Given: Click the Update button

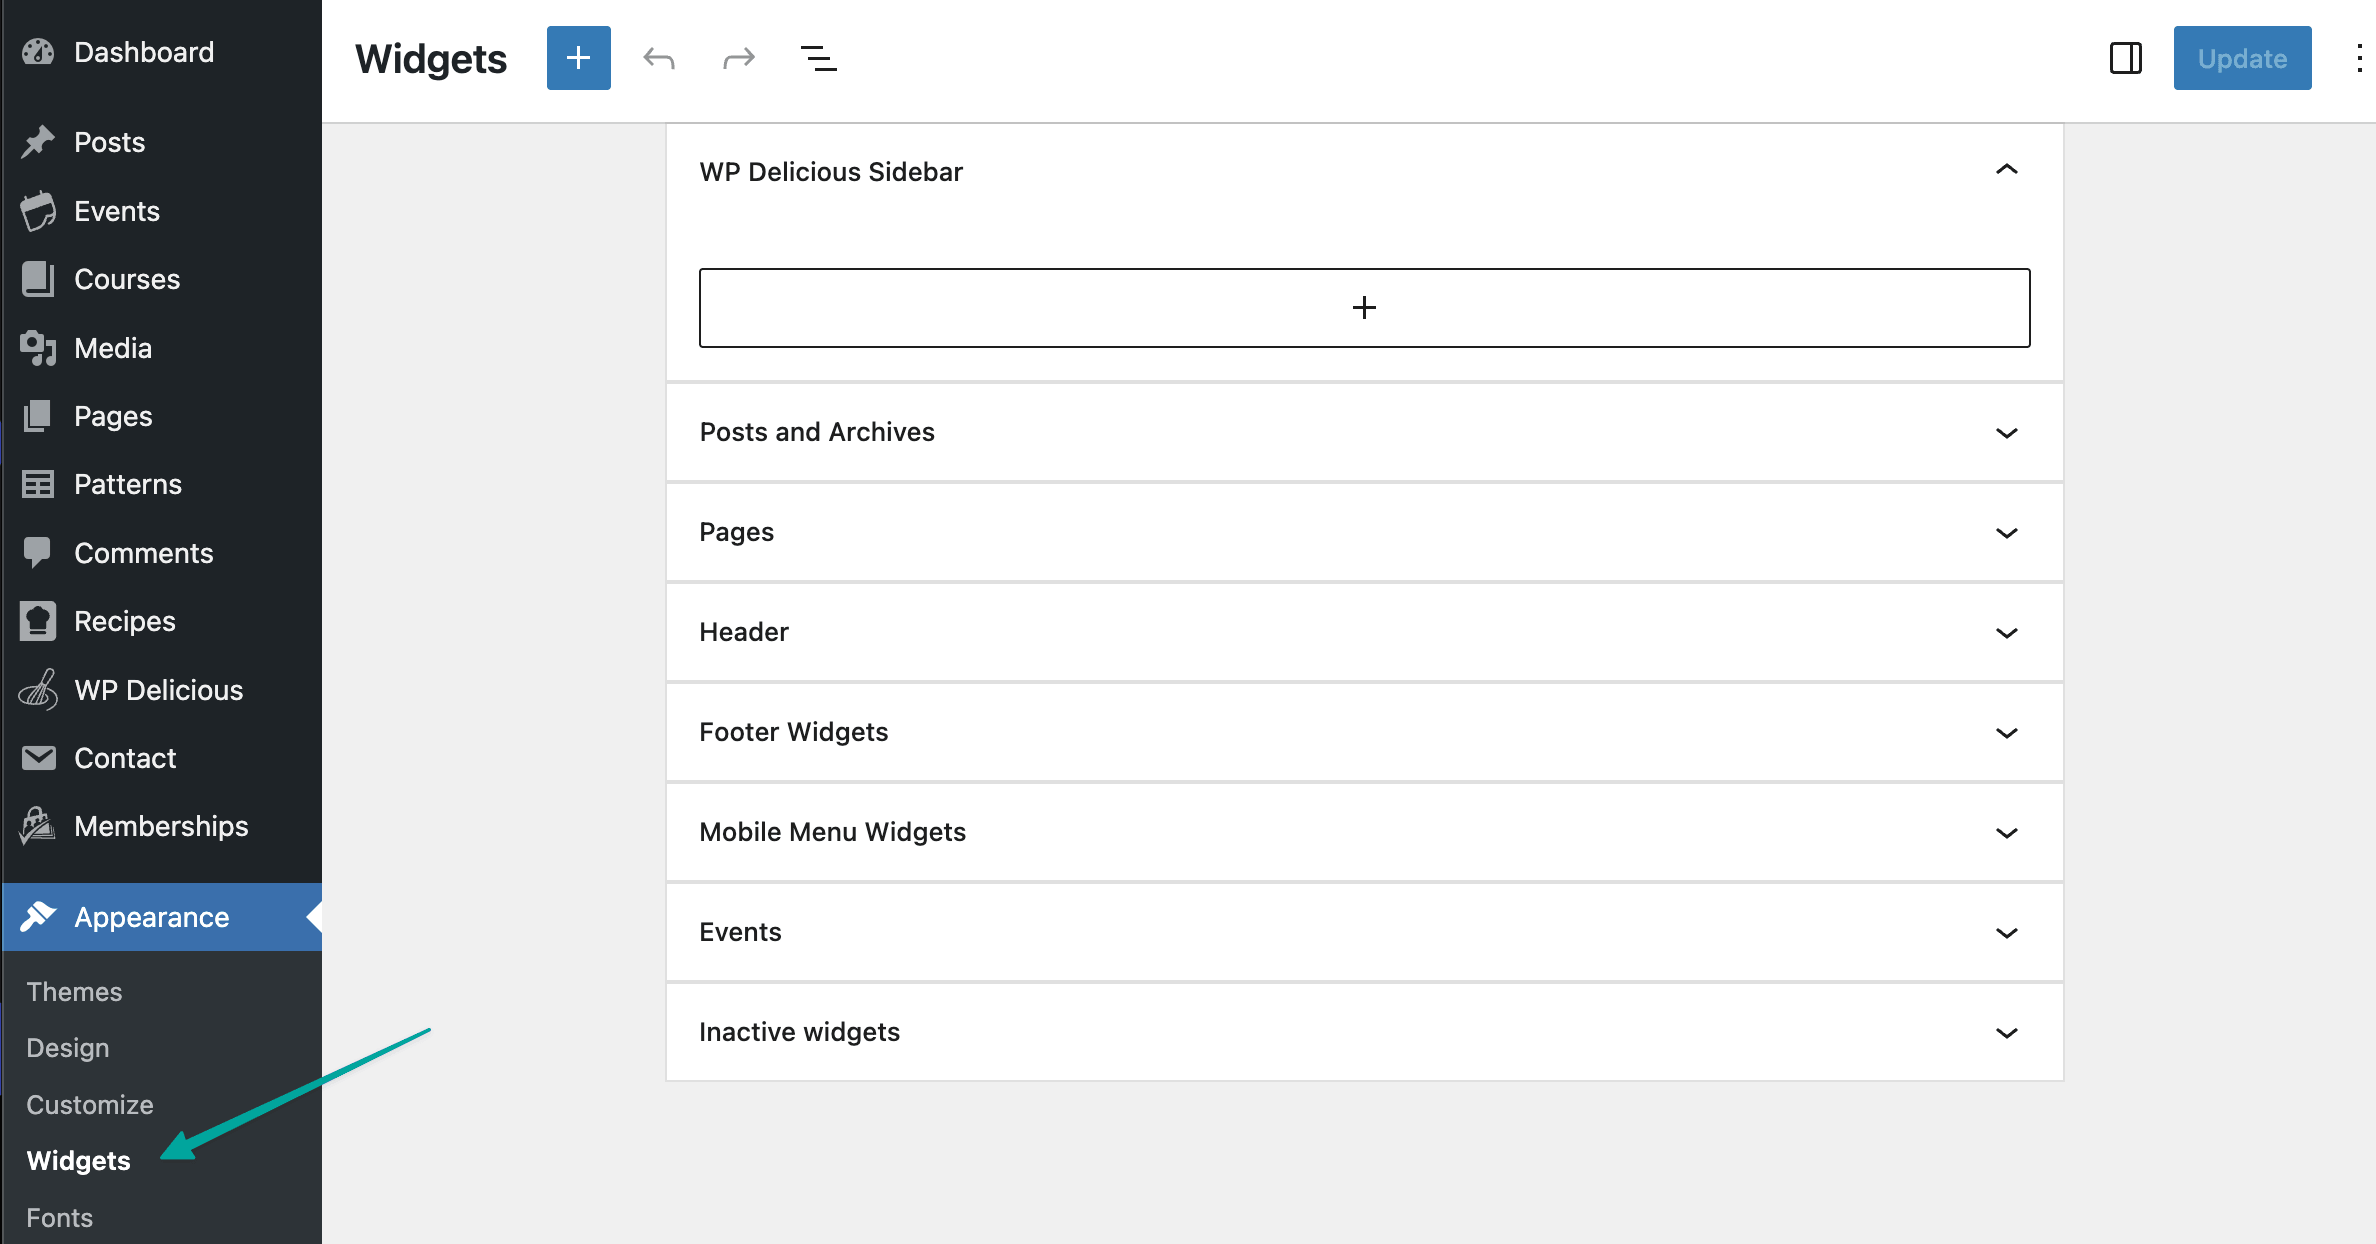Looking at the screenshot, I should [2242, 58].
